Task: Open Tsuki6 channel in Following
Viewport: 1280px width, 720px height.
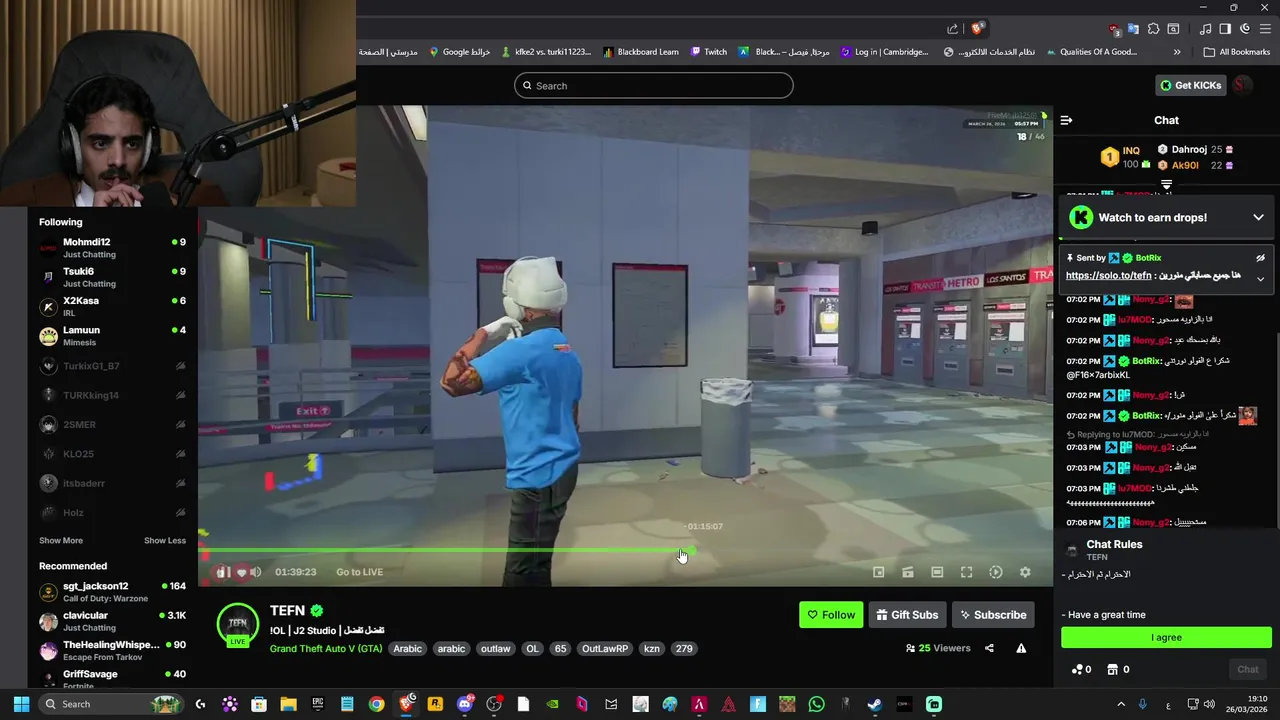Action: pos(112,277)
